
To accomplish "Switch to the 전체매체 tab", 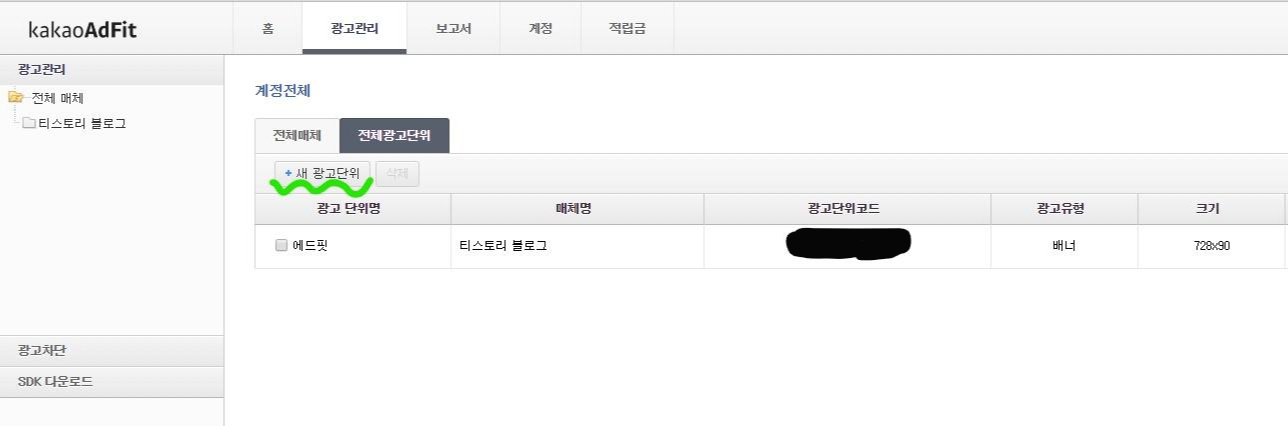I will click(x=297, y=136).
